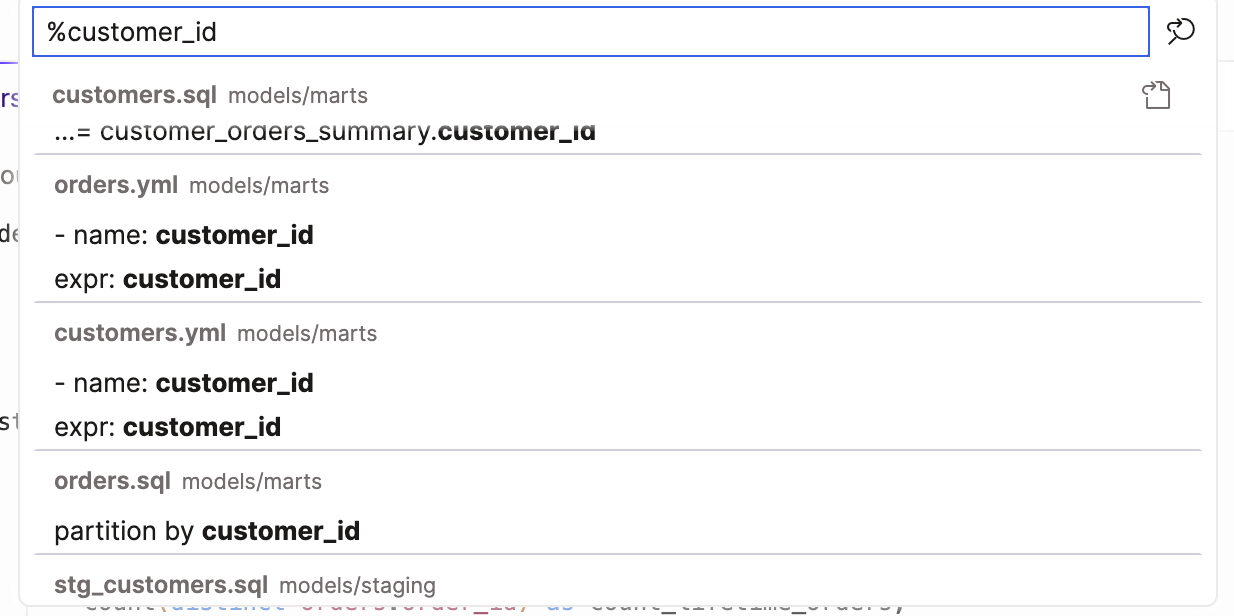The height and width of the screenshot is (616, 1234).
Task: Click the regex search icon beside the search field
Action: pyautogui.click(x=1180, y=31)
